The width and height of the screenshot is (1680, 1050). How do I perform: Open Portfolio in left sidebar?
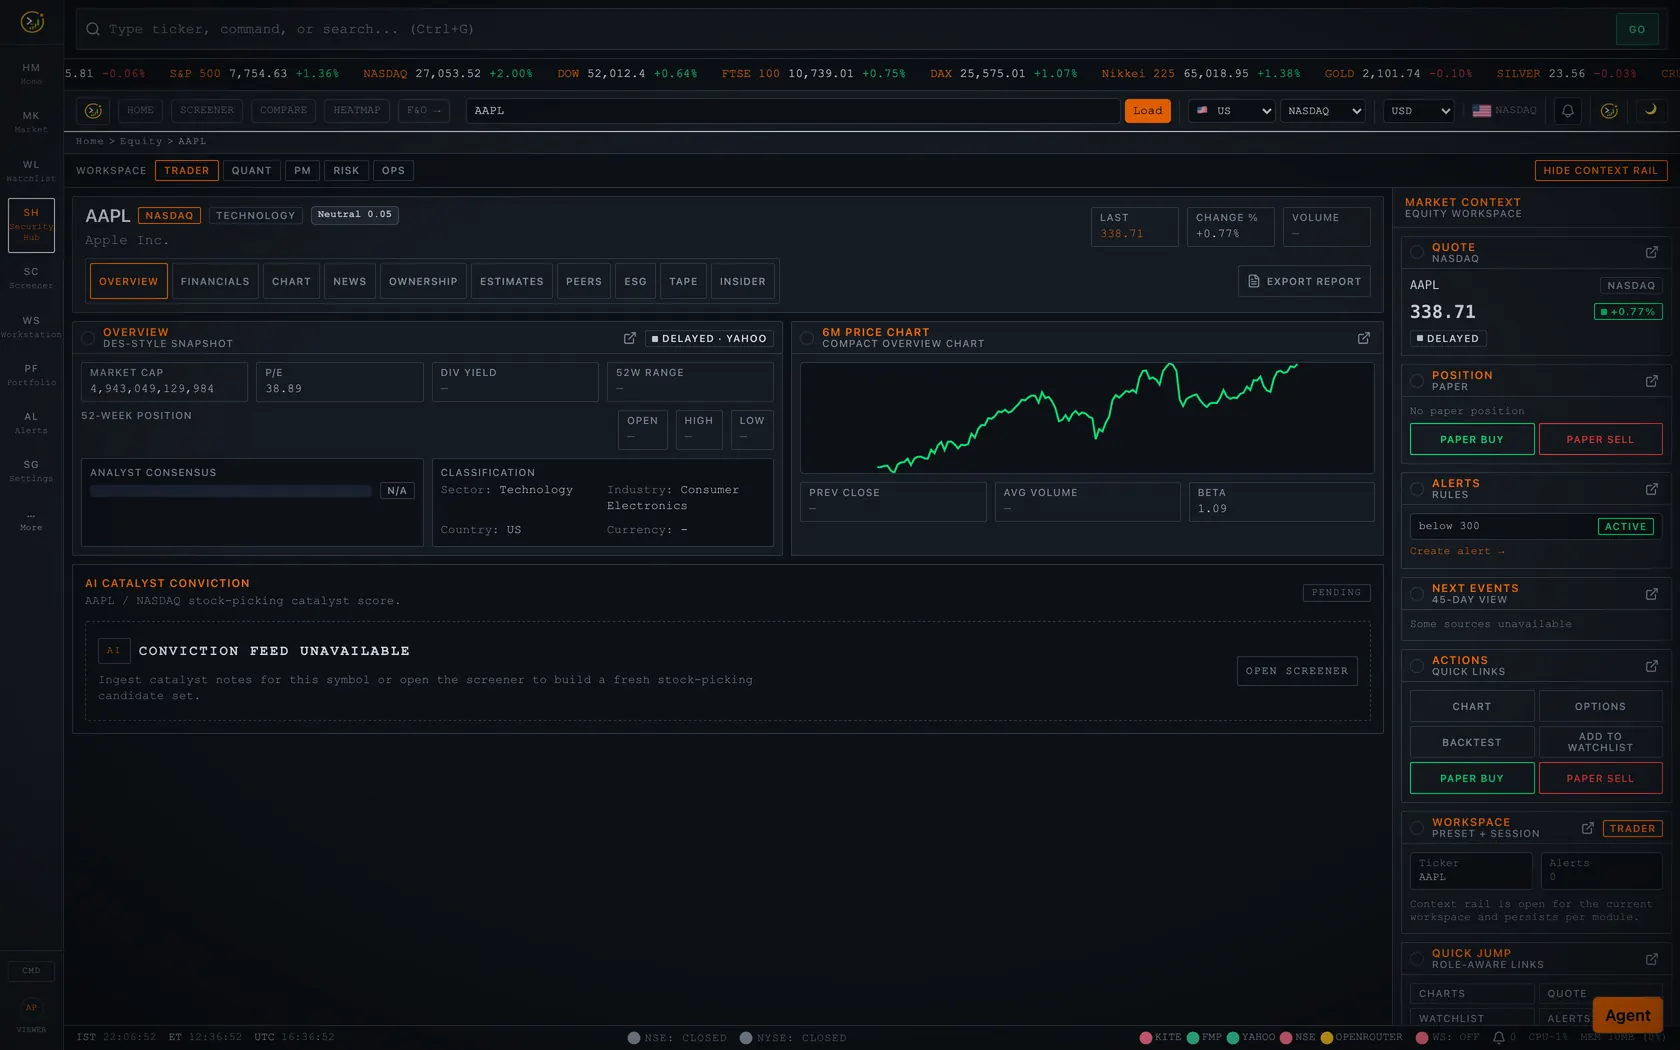(x=31, y=375)
